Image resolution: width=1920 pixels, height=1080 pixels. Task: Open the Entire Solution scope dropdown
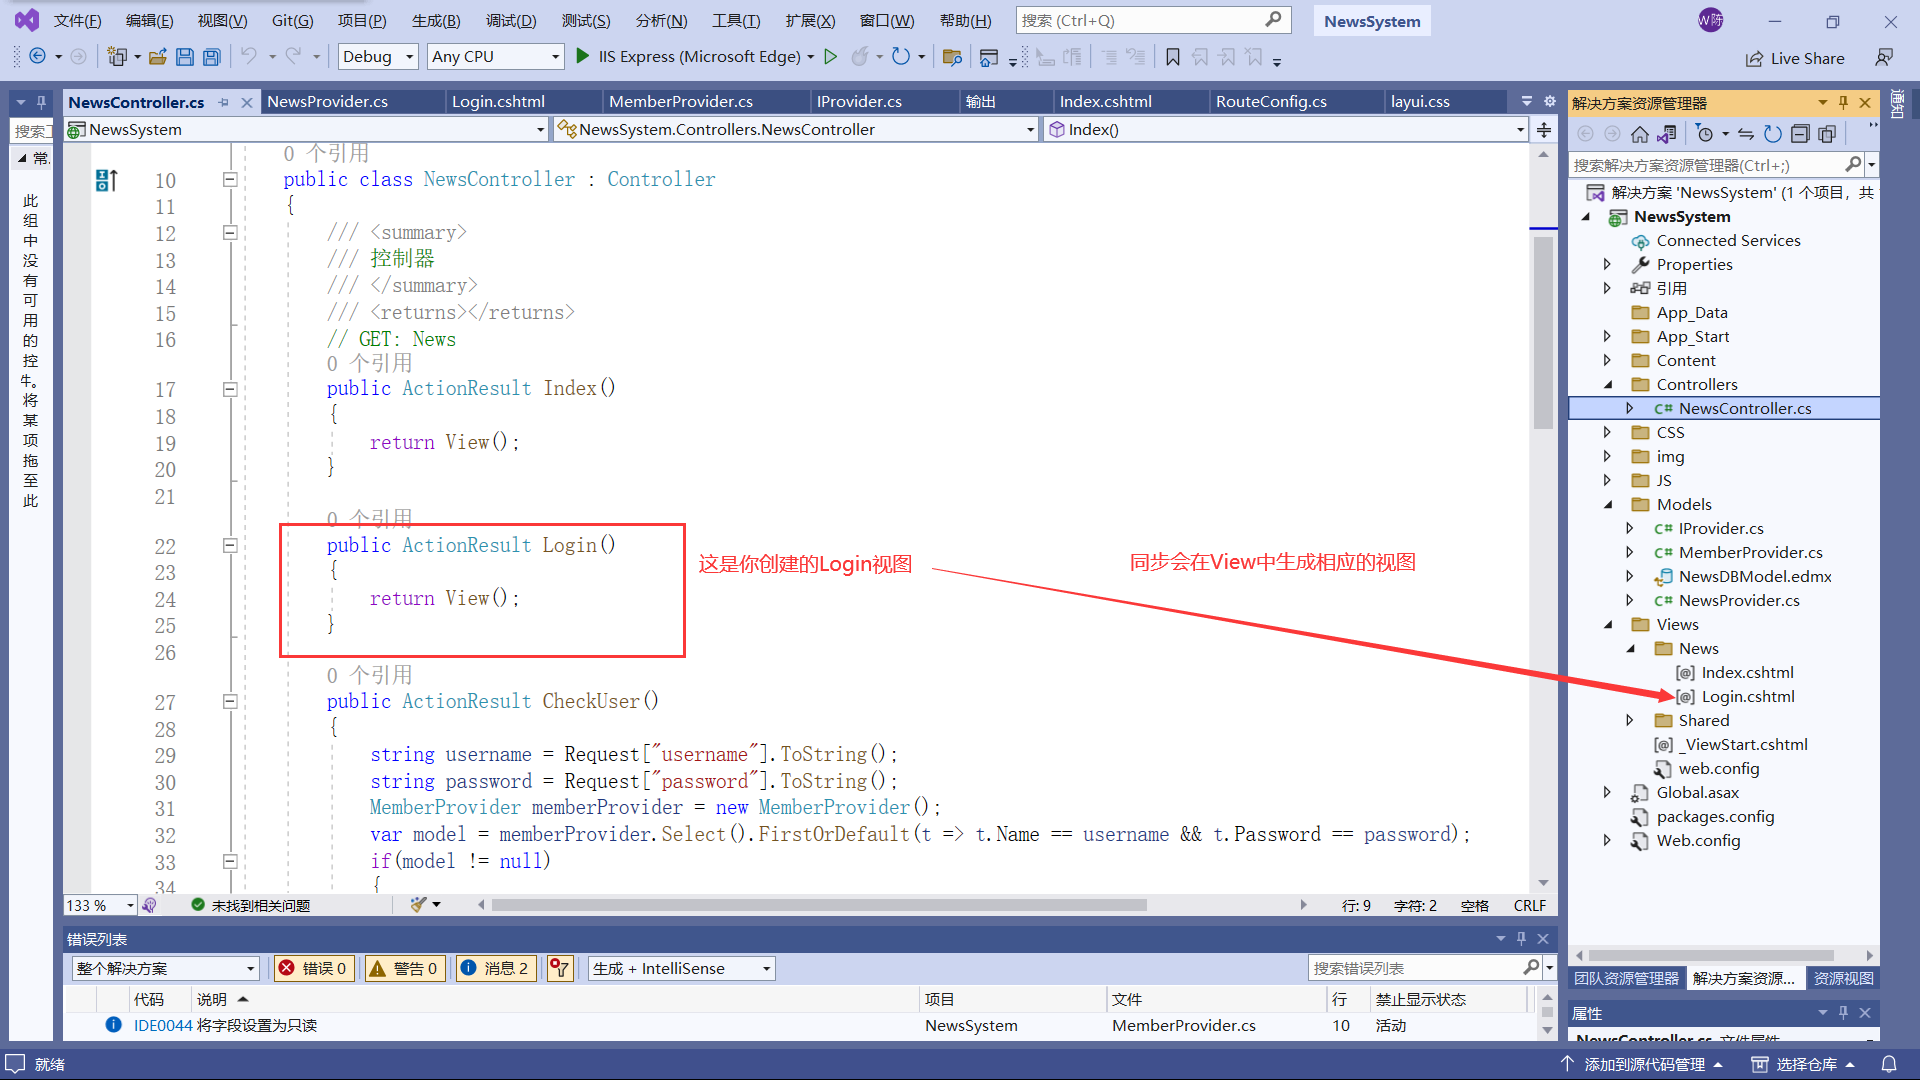(x=165, y=968)
